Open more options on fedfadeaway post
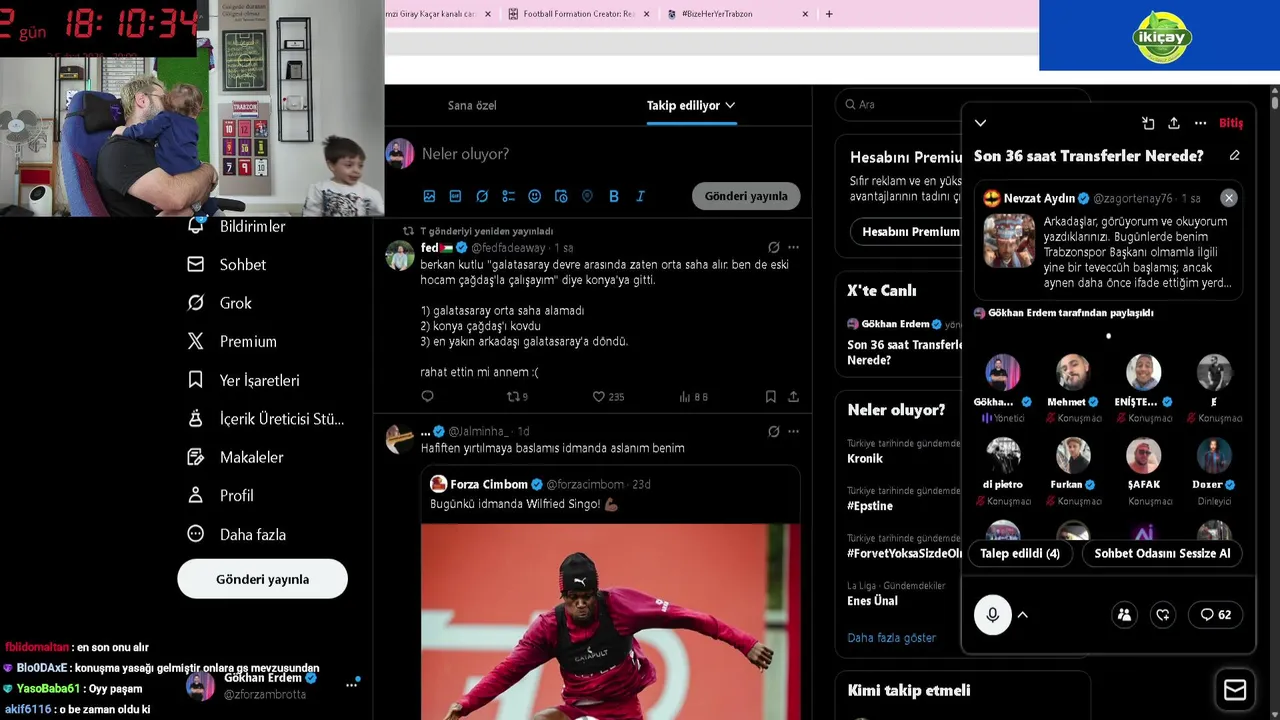Image resolution: width=1280 pixels, height=720 pixels. 793,247
